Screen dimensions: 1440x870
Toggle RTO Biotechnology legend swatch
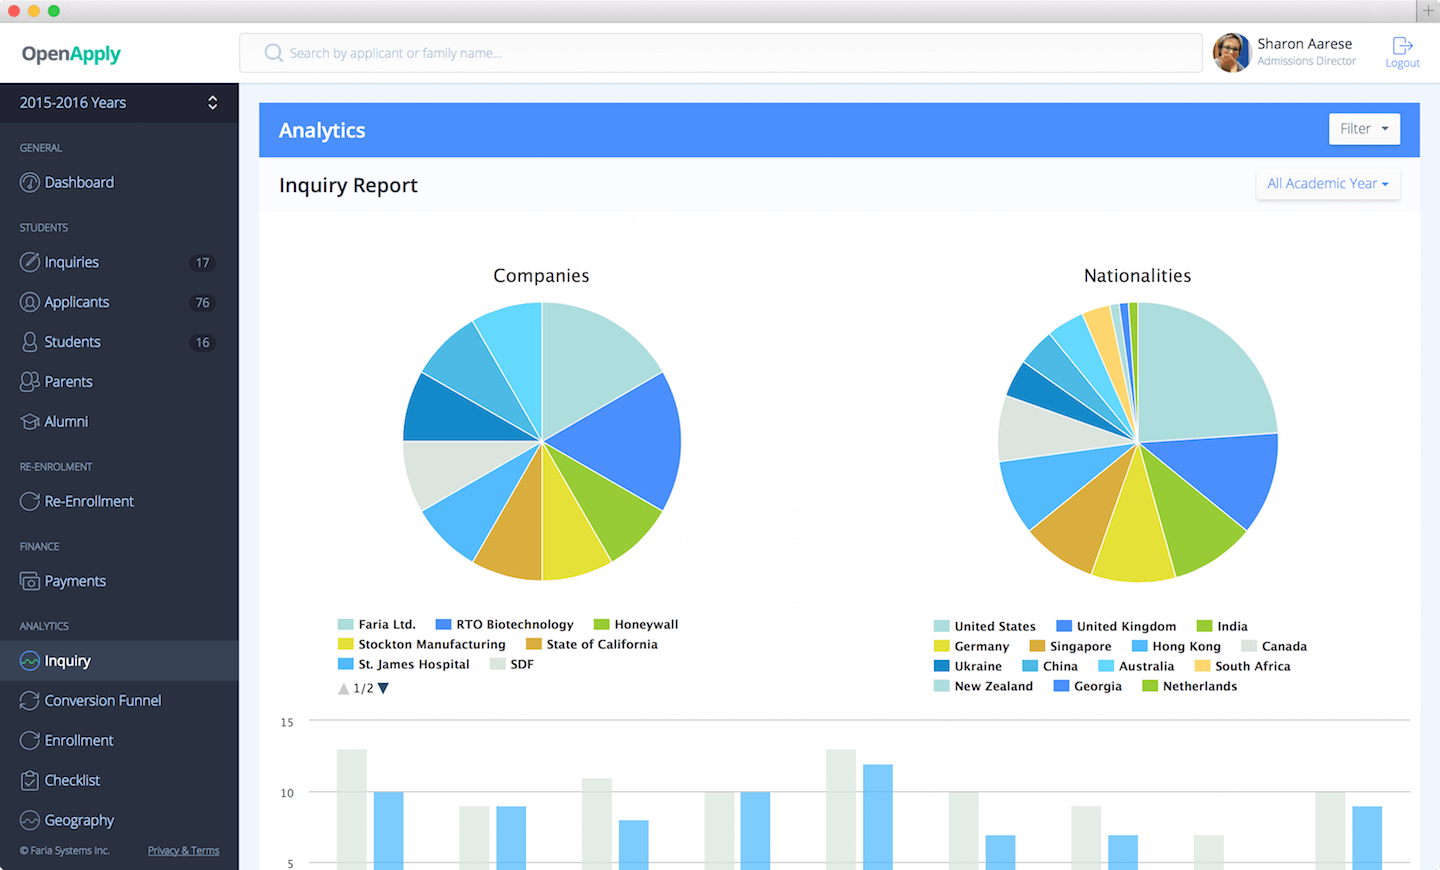443,624
